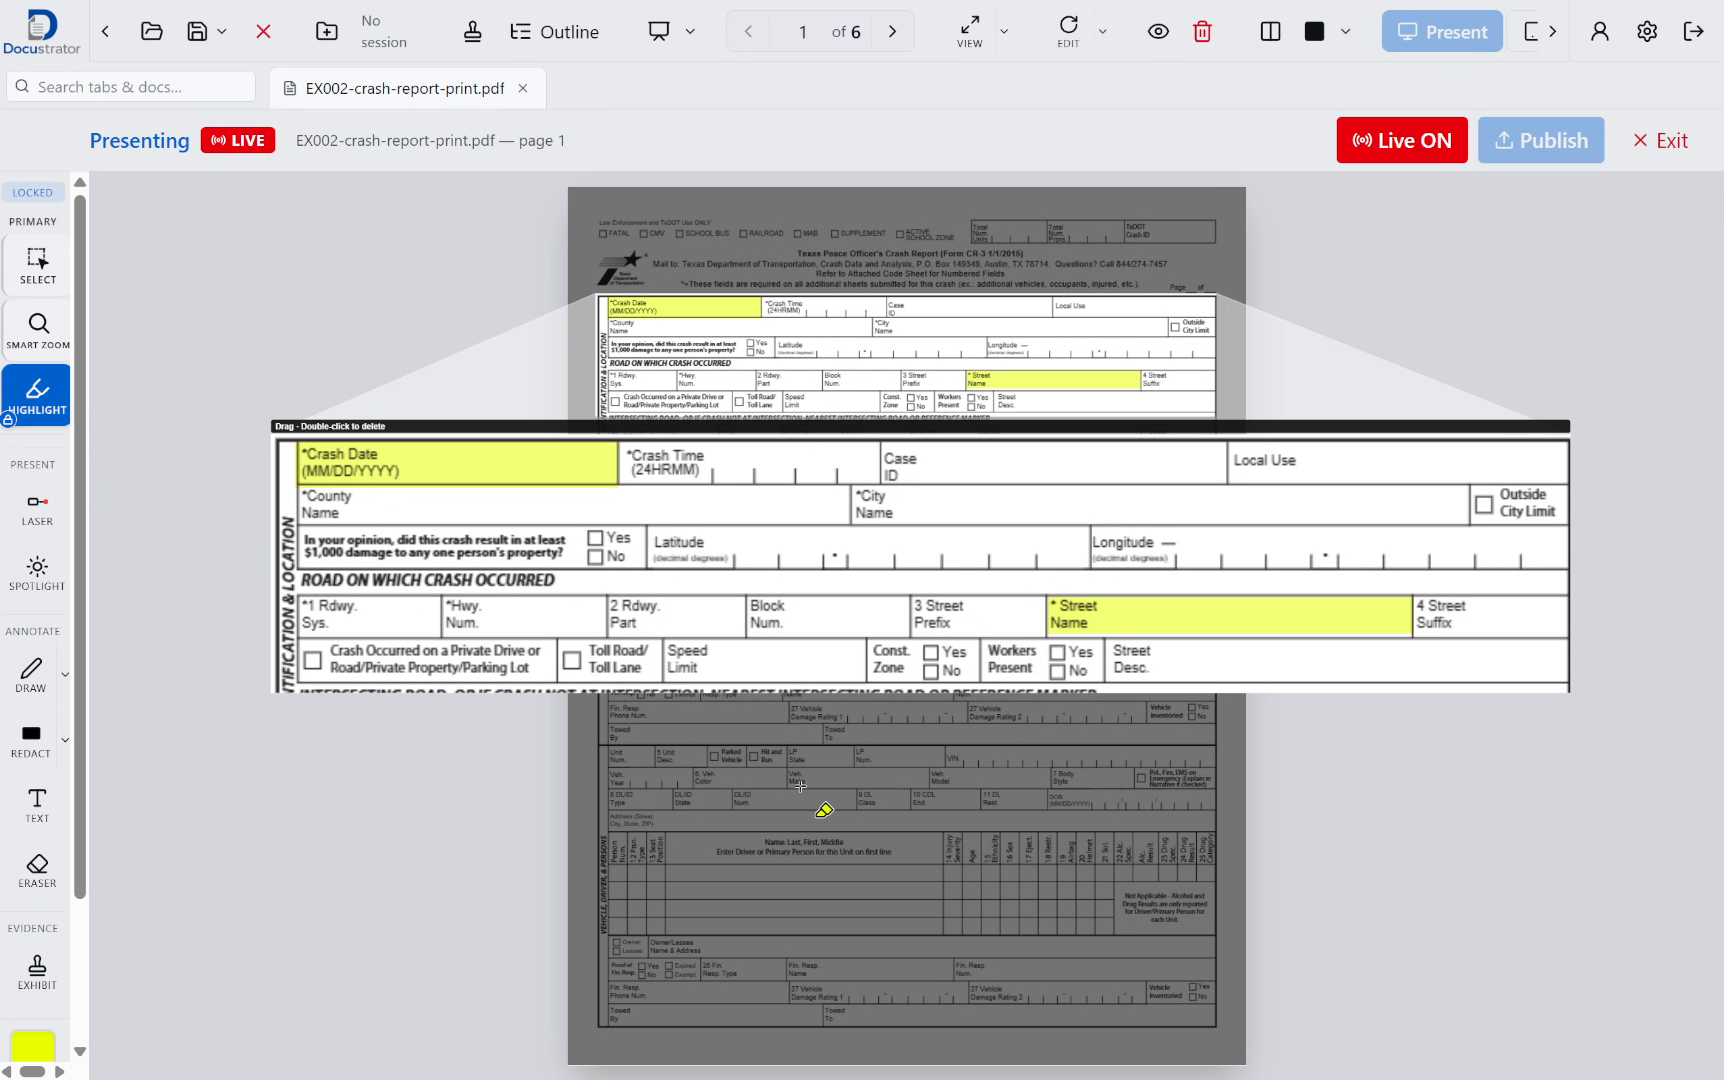
Task: Pick the Highlight tool
Action: [x=37, y=395]
